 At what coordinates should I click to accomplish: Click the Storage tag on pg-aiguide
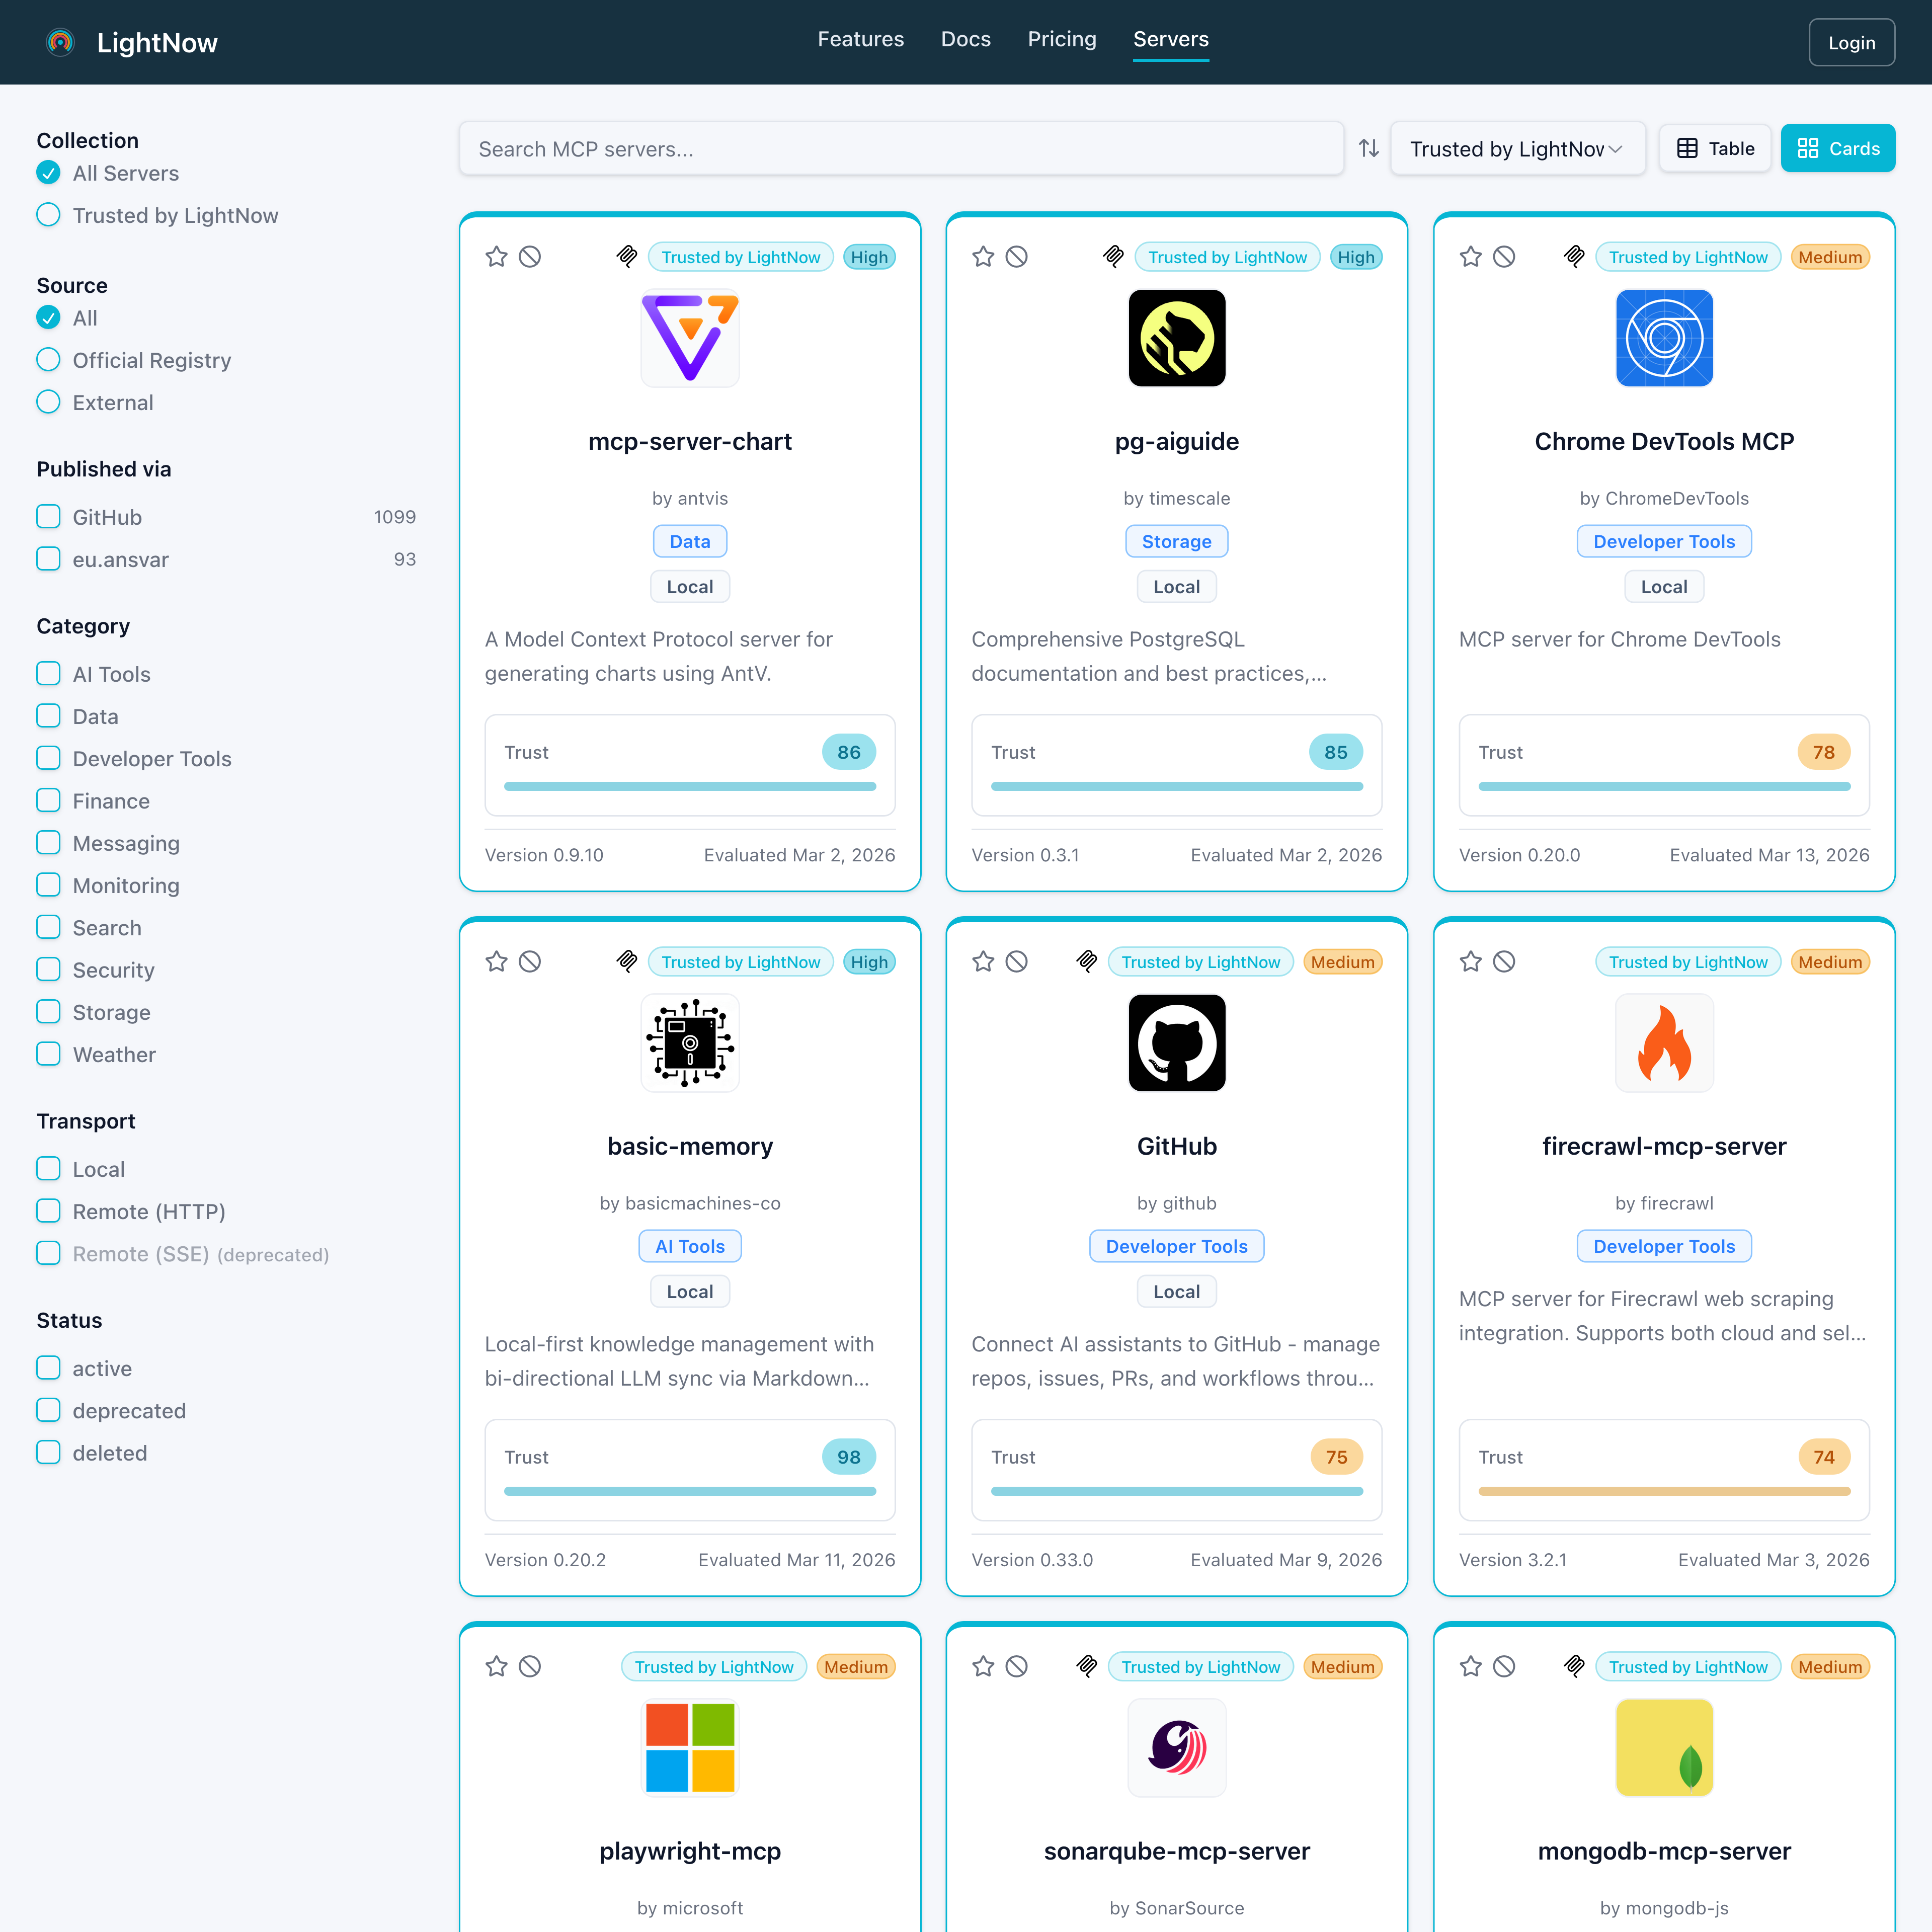pos(1177,541)
